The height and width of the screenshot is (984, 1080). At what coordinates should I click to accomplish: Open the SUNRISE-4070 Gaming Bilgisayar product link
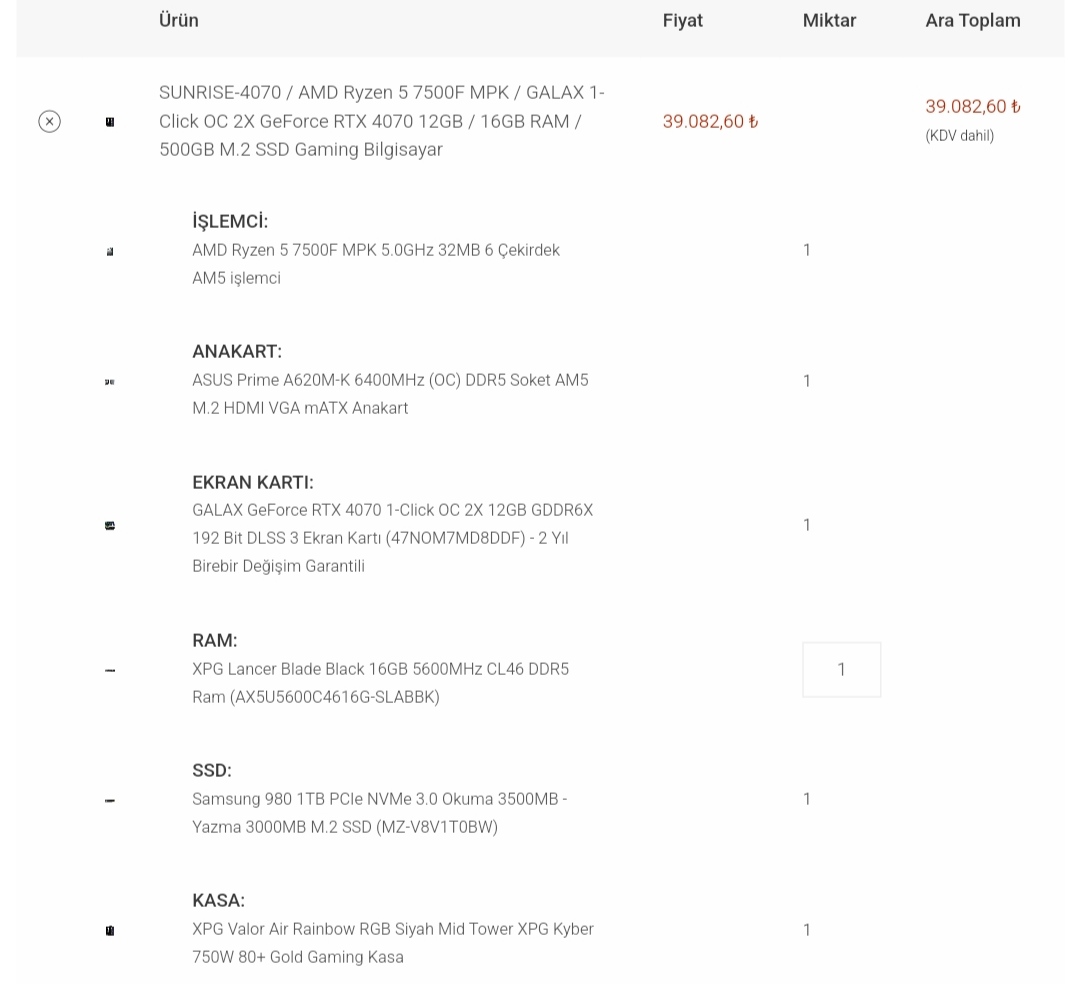pyautogui.click(x=381, y=121)
